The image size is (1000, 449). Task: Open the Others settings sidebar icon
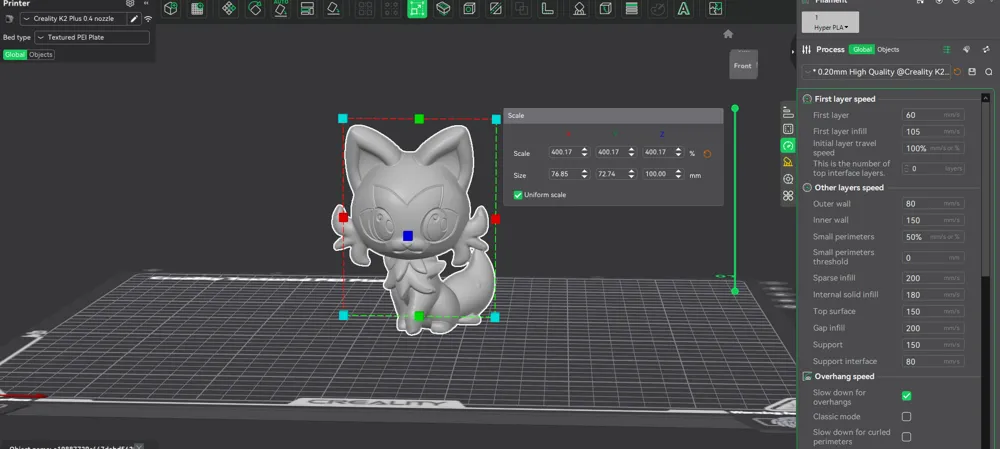(x=788, y=196)
